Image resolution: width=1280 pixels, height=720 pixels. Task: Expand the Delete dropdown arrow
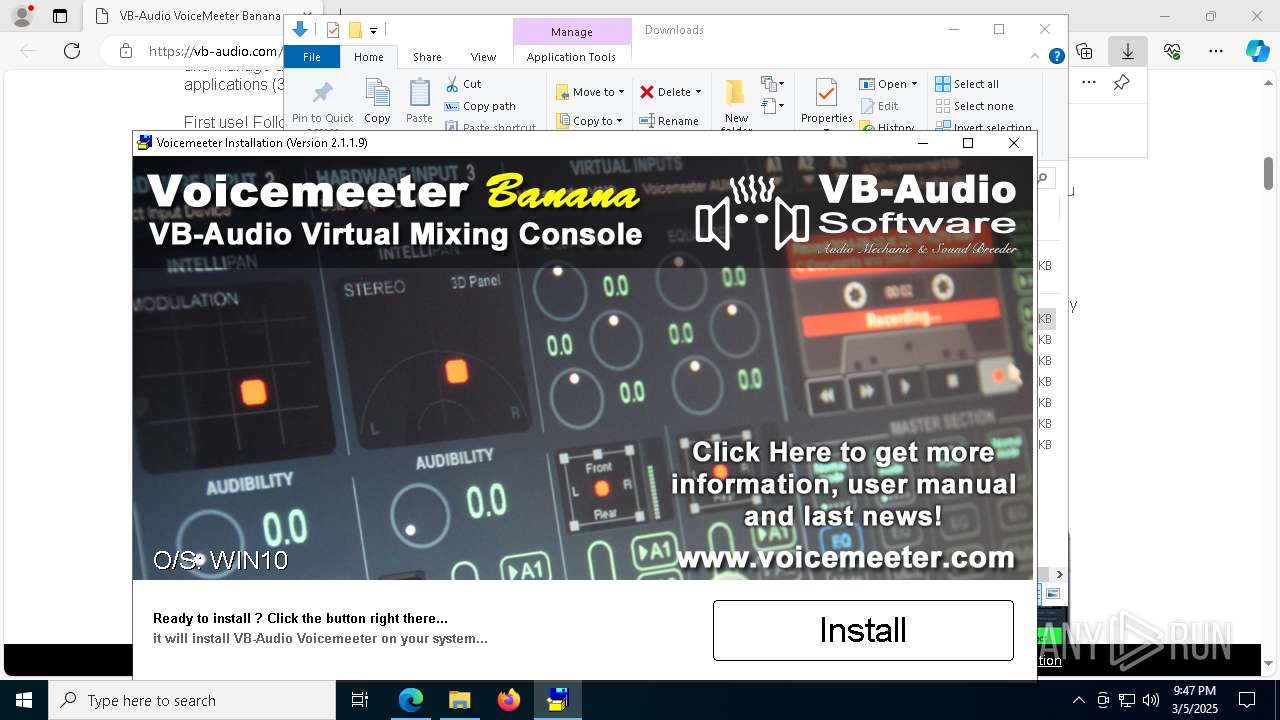pyautogui.click(x=698, y=92)
